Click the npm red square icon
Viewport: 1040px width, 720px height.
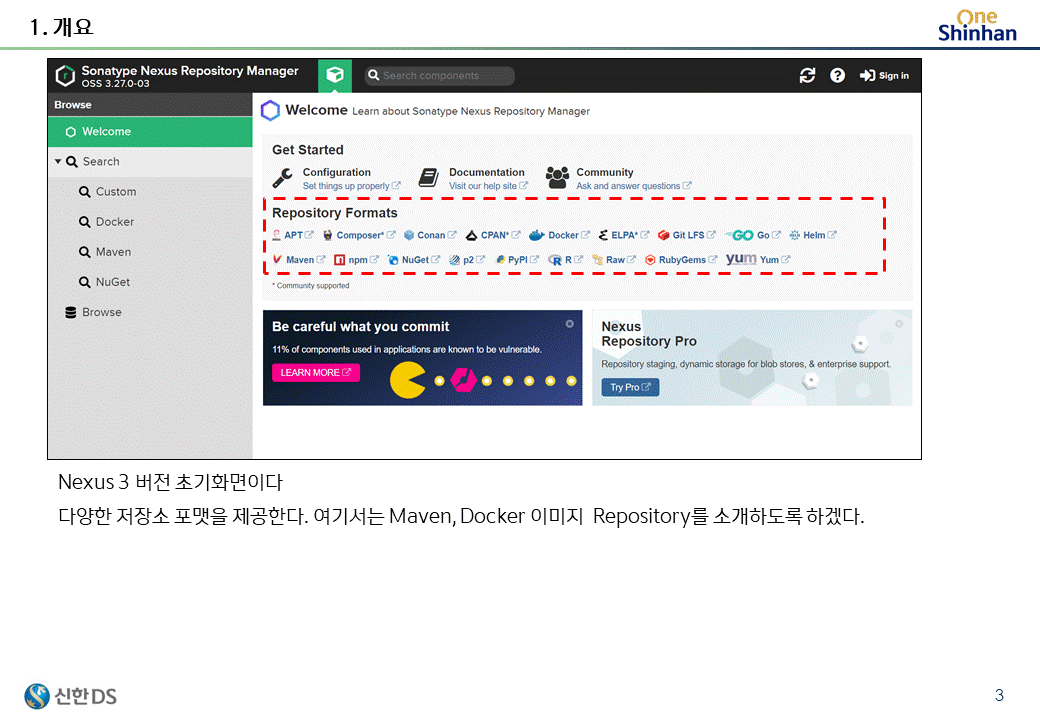[x=340, y=260]
